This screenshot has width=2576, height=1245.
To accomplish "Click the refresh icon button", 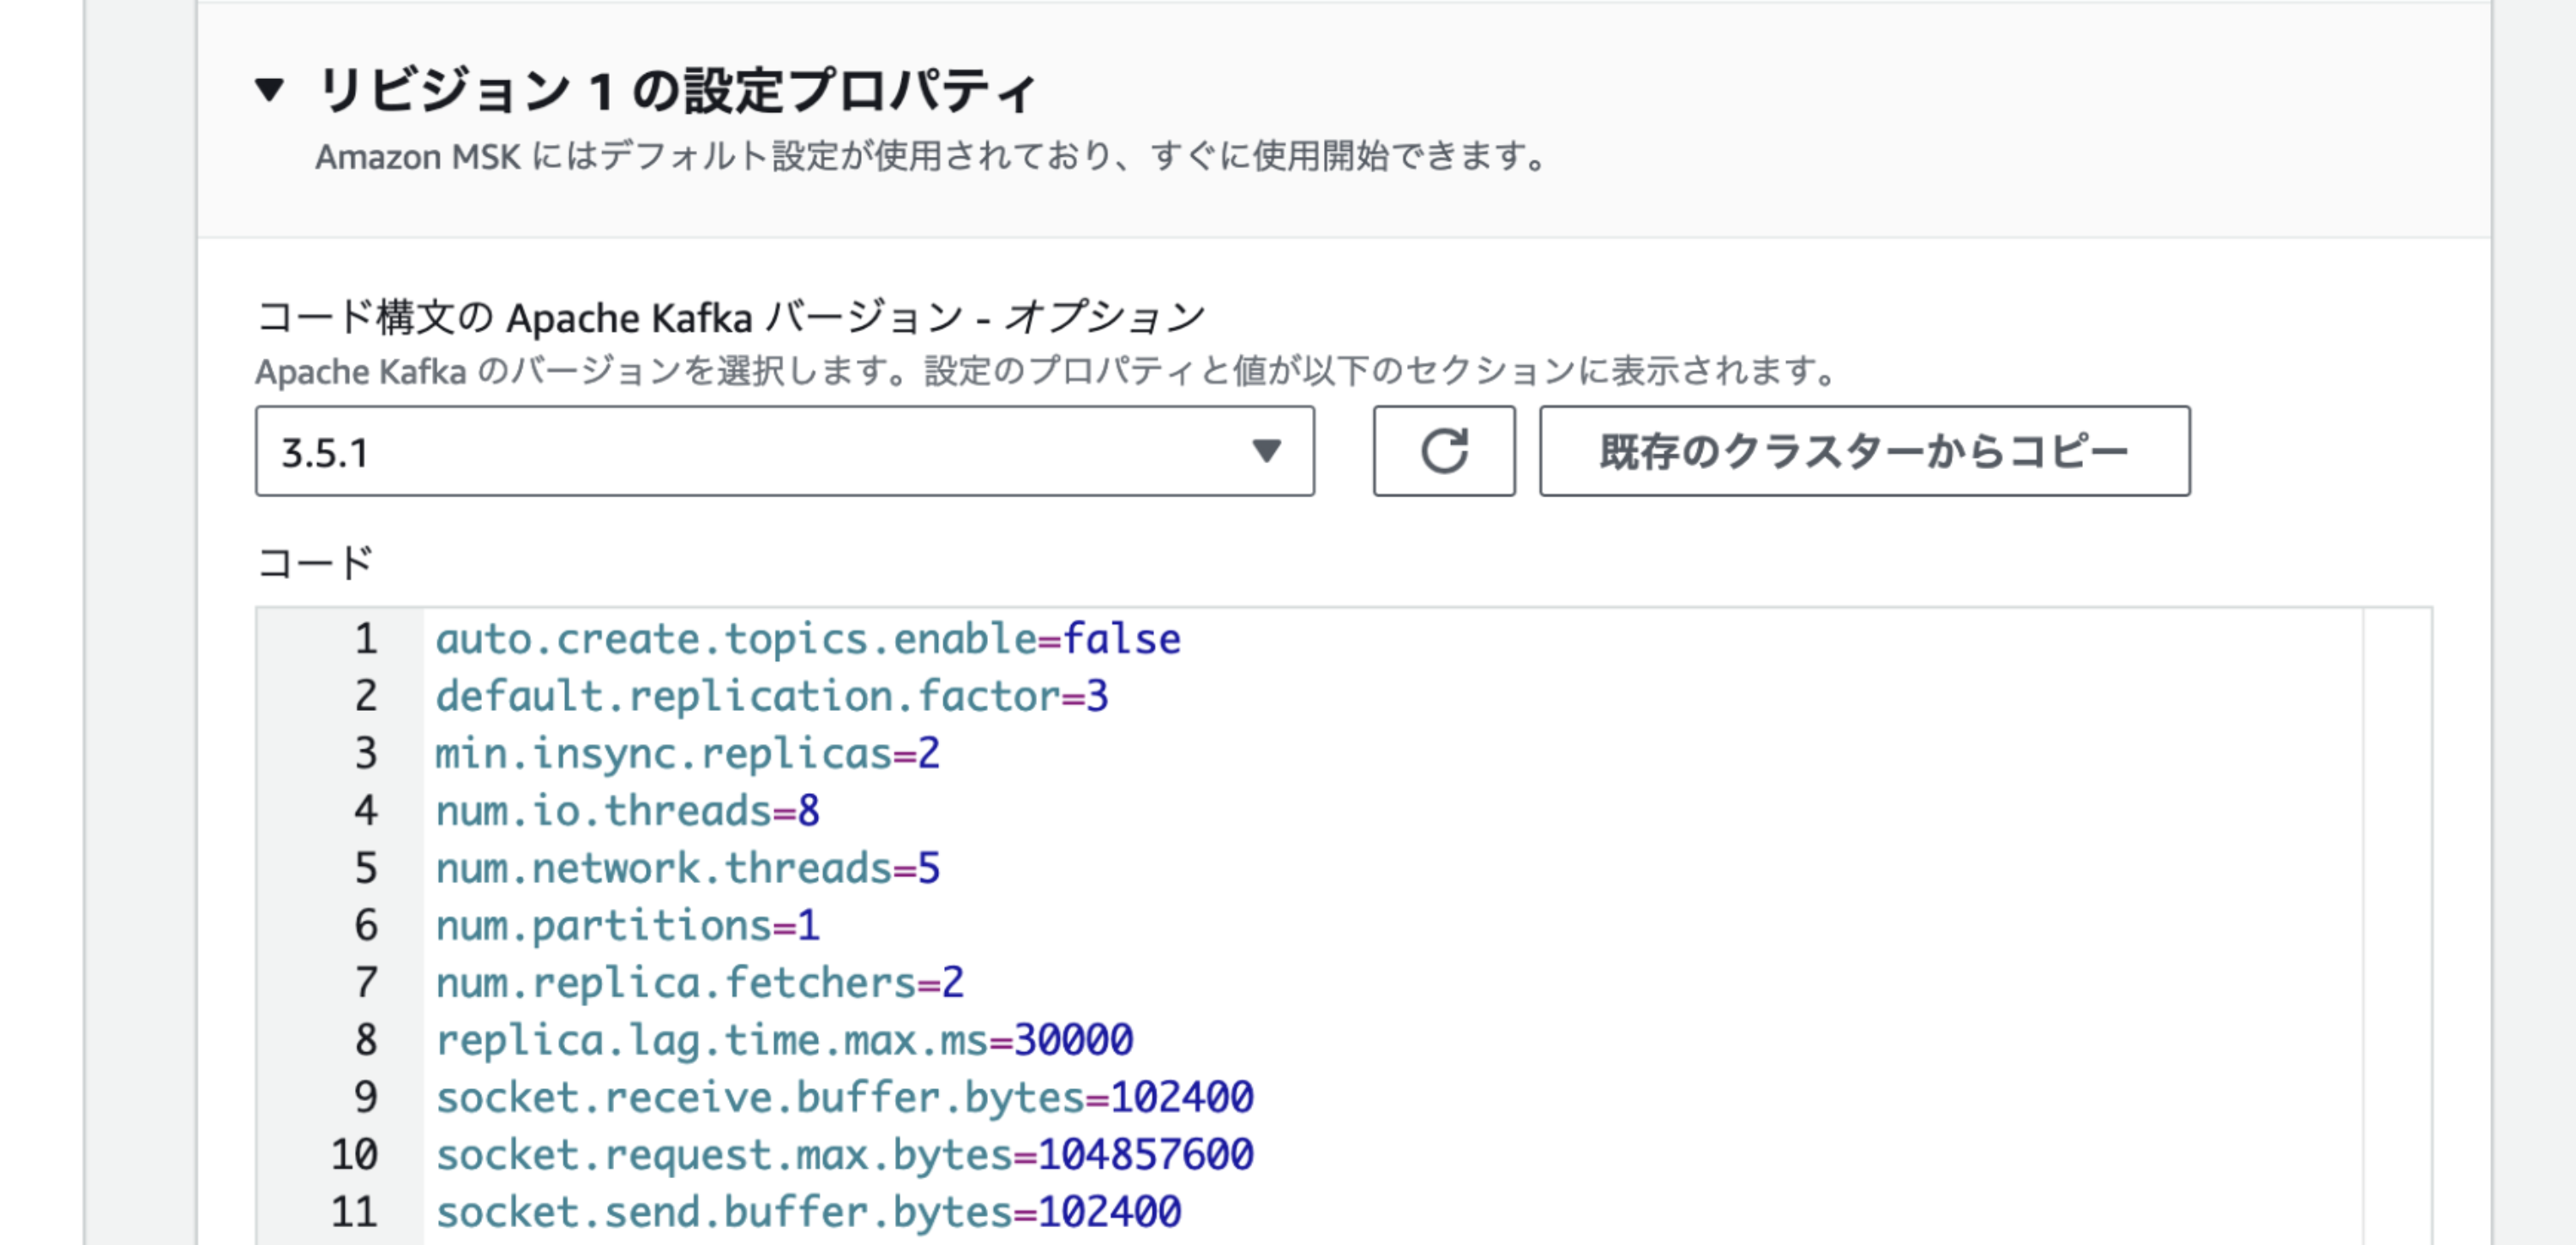I will coord(1443,451).
